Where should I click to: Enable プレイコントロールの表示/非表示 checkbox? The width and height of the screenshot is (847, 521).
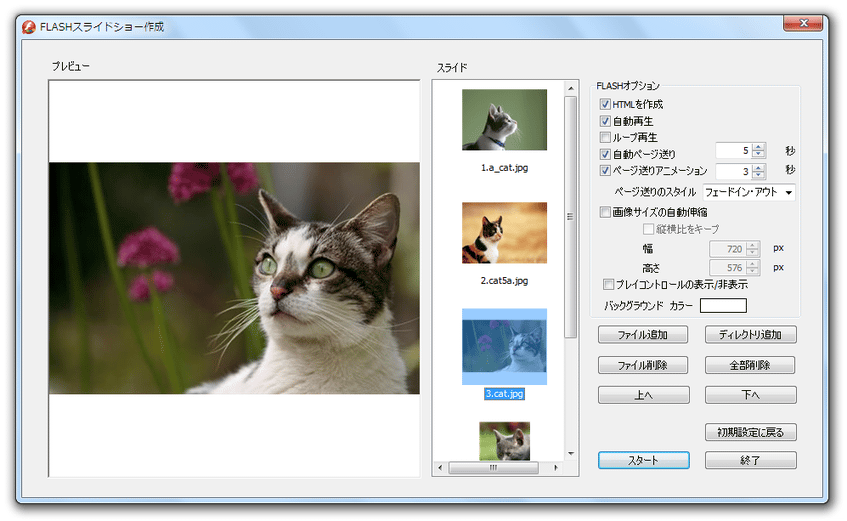pos(608,284)
